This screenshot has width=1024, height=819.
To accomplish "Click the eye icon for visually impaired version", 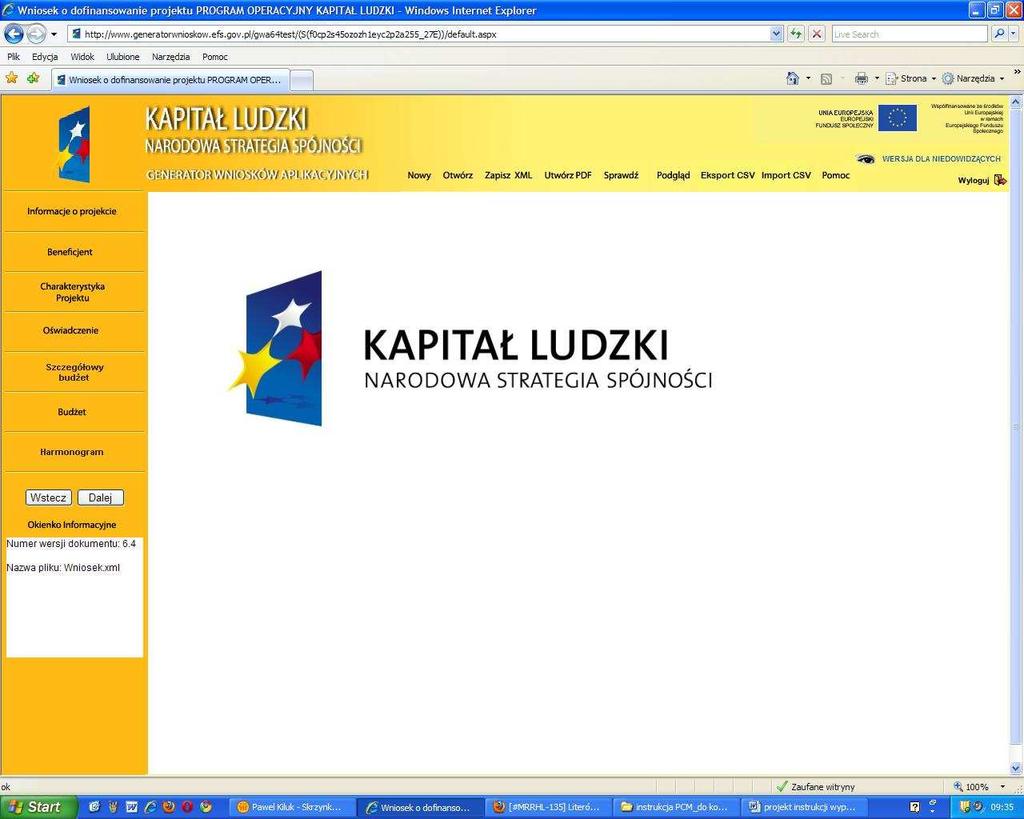I will tap(865, 159).
